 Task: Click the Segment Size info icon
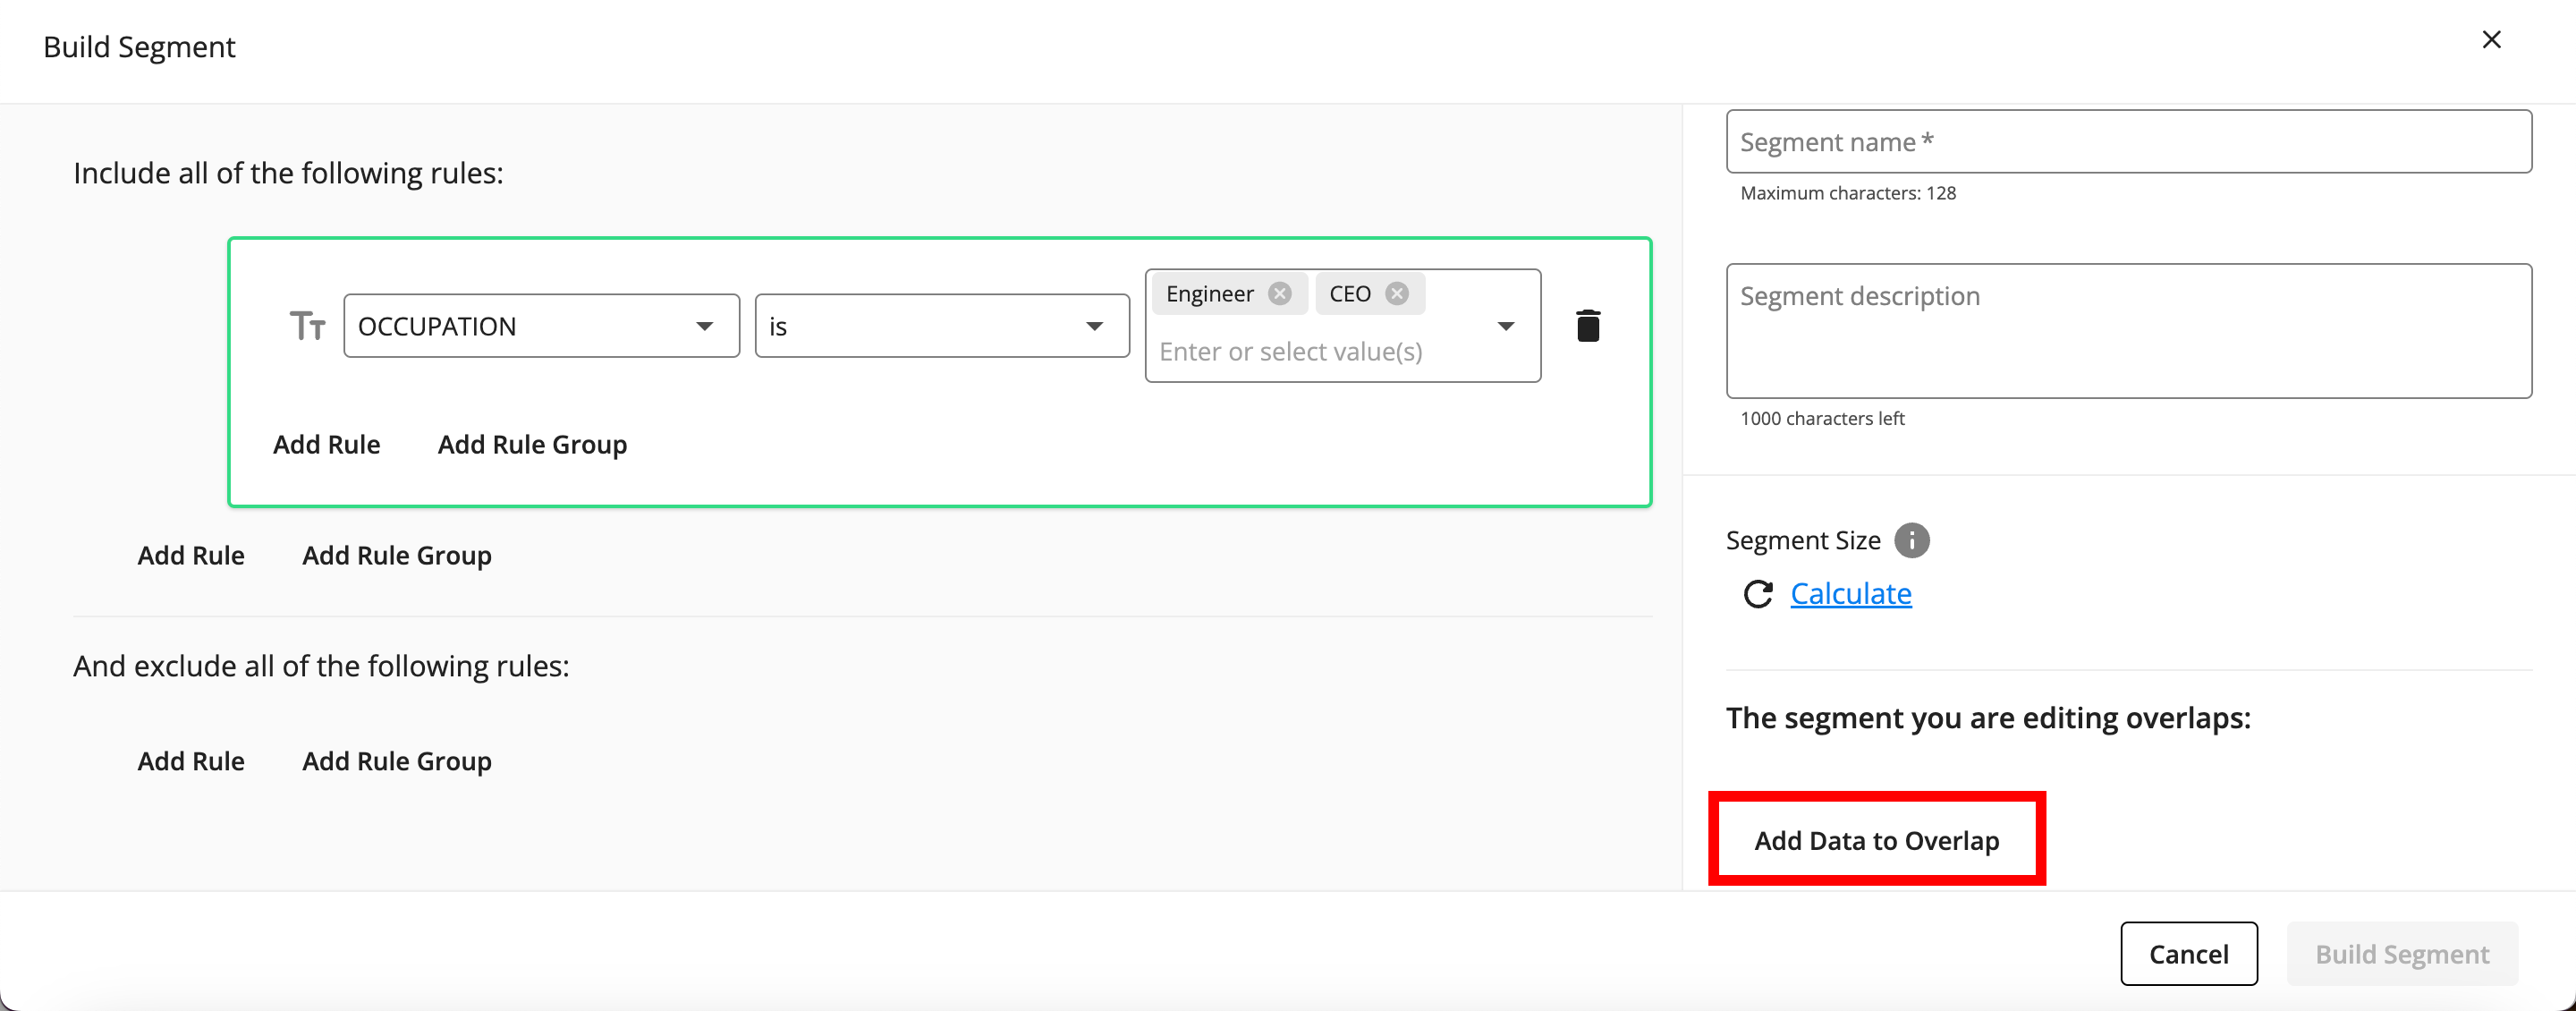coord(1911,540)
